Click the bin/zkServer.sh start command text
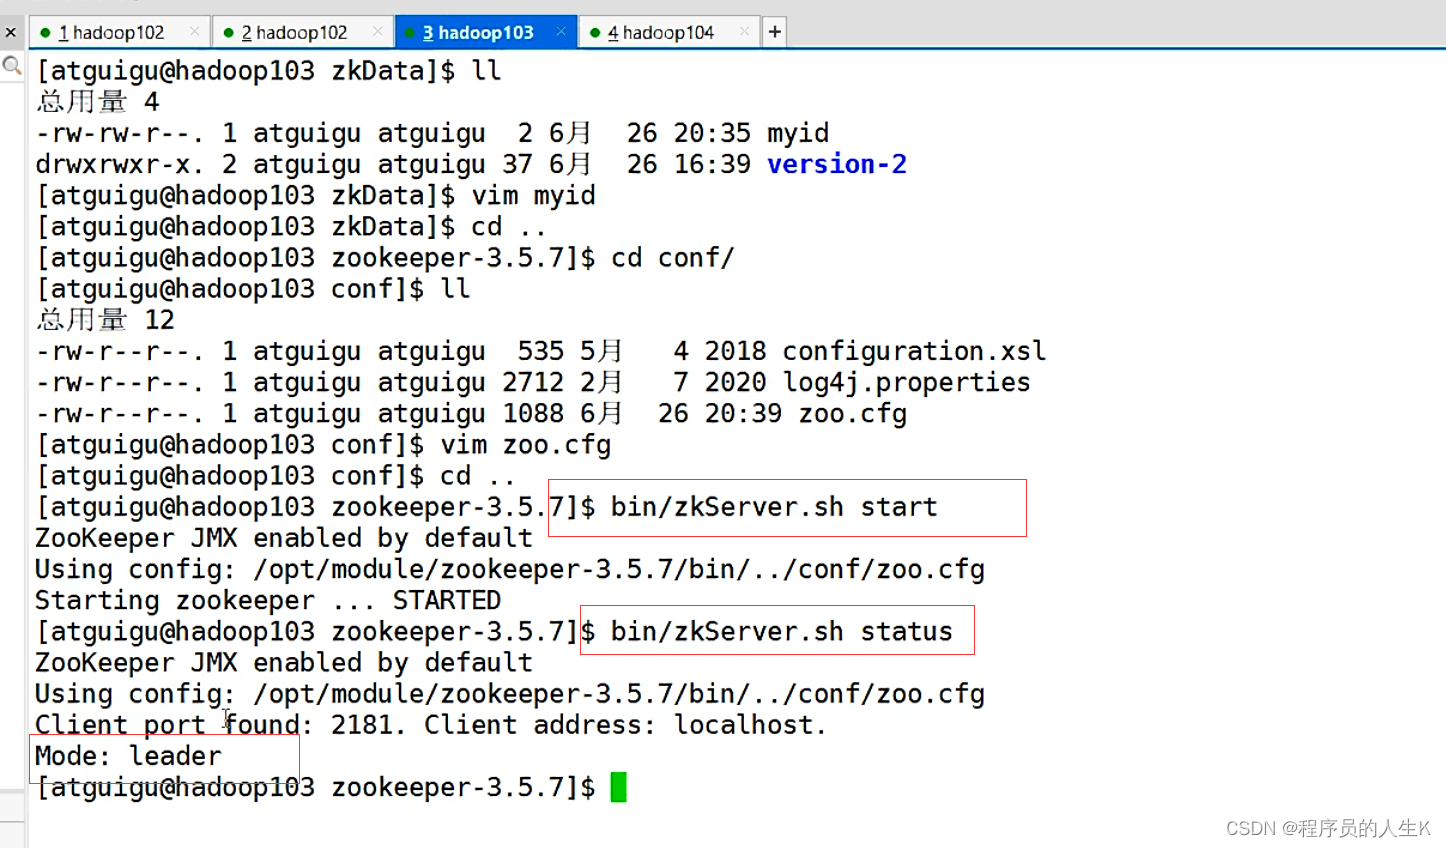This screenshot has height=848, width=1446. 774,507
